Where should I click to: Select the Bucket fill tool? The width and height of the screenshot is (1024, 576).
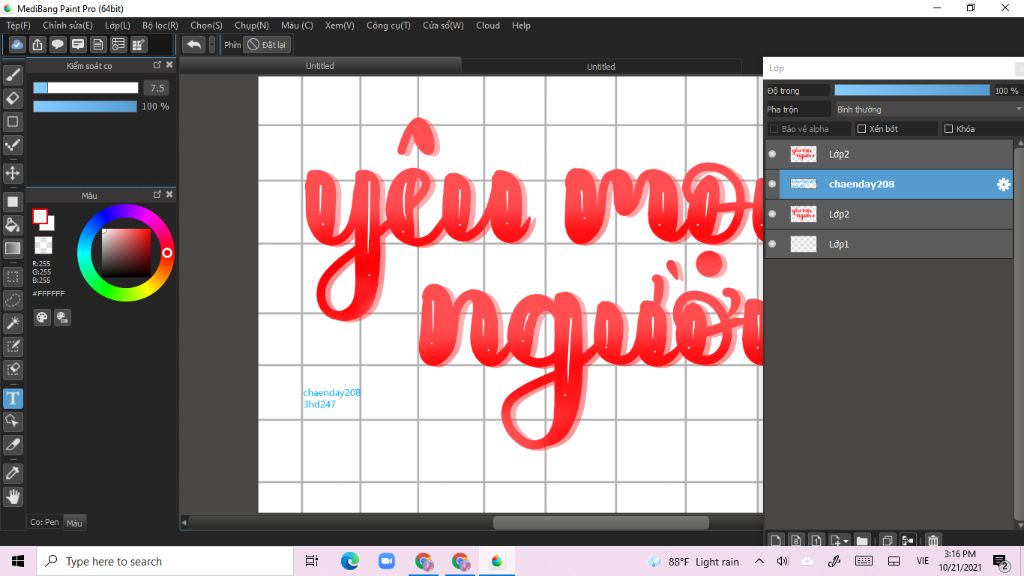(x=12, y=225)
